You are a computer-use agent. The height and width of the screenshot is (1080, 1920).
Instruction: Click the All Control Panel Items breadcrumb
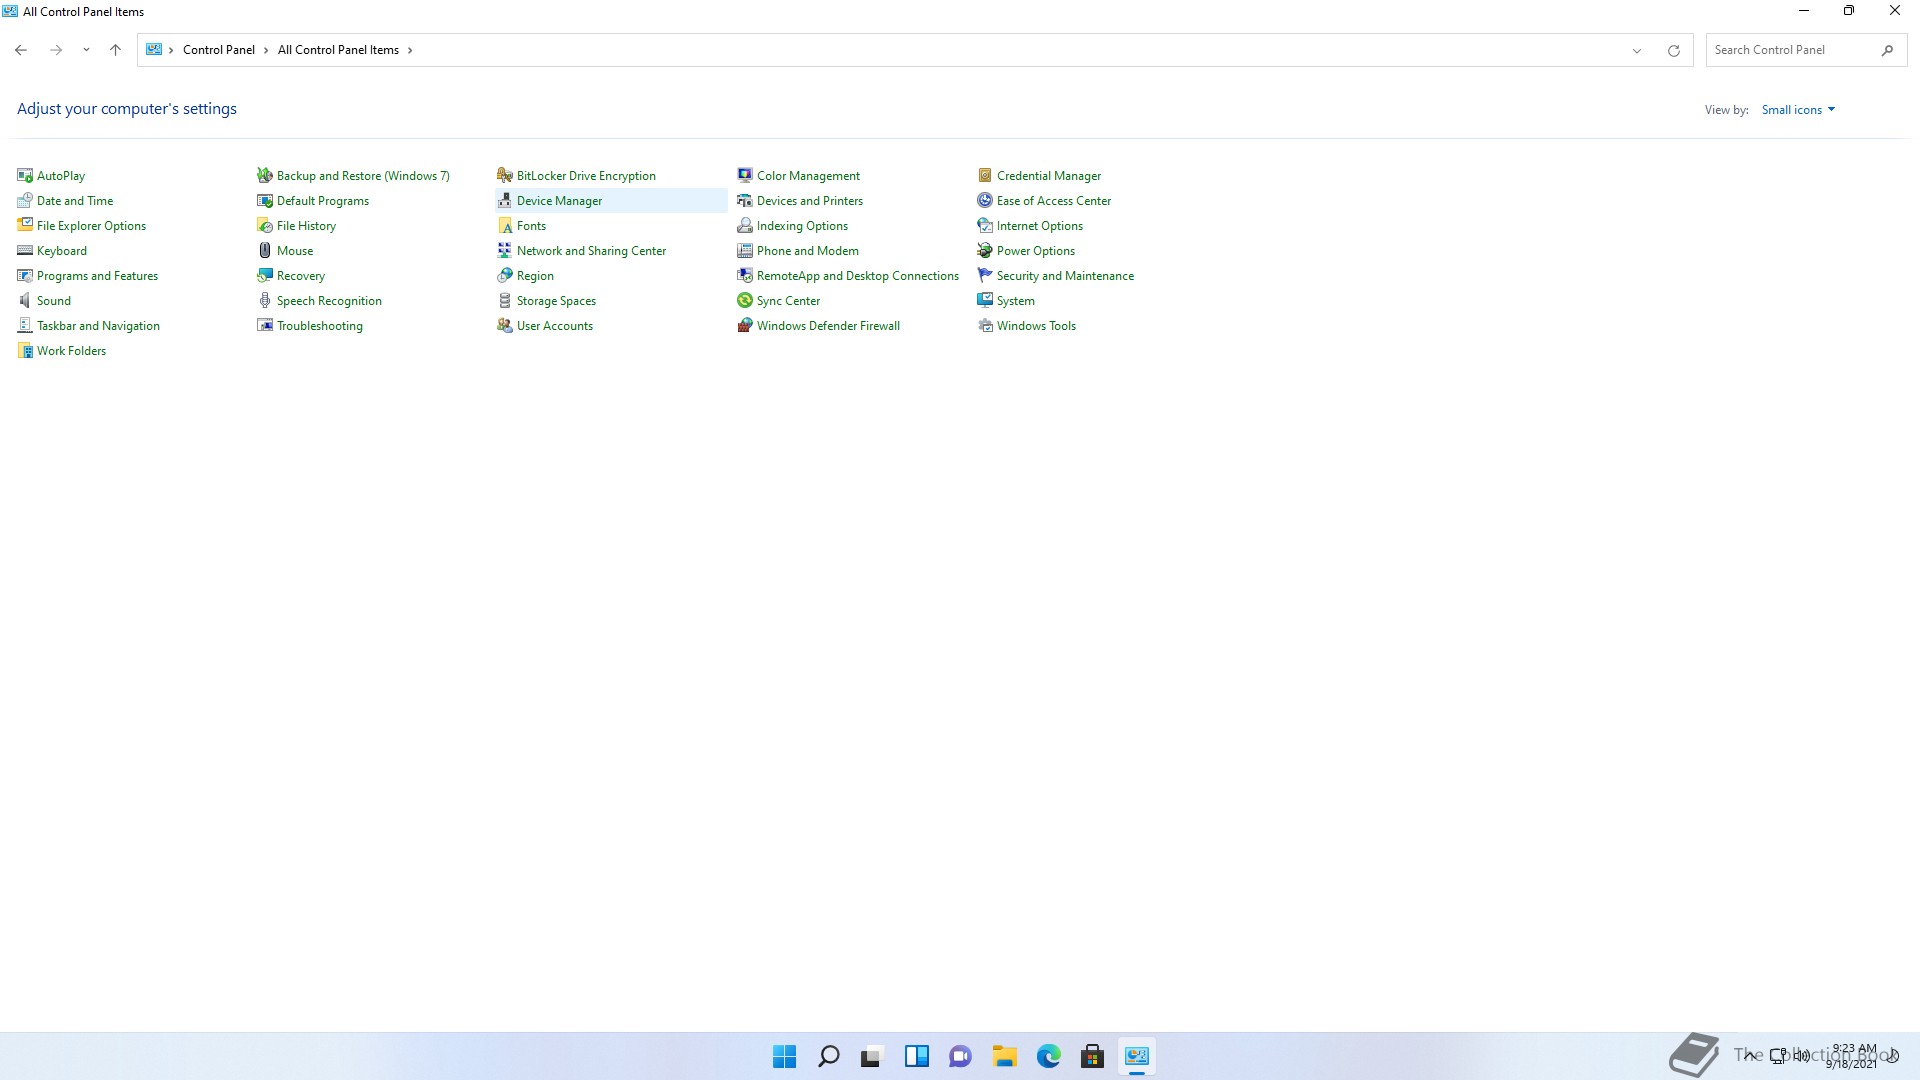point(338,50)
